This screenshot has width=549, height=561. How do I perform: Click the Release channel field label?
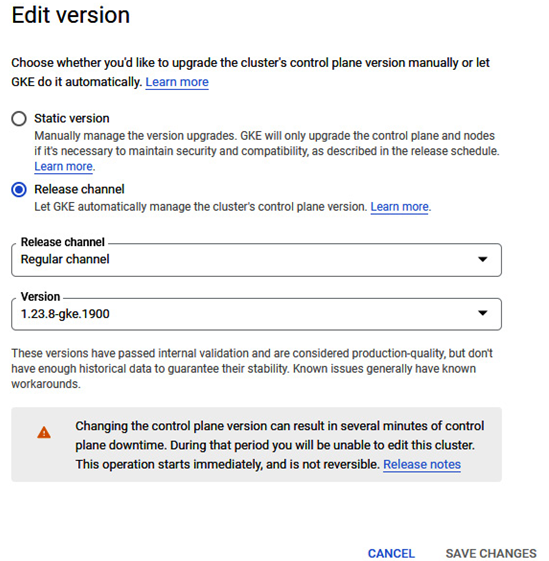tap(63, 242)
